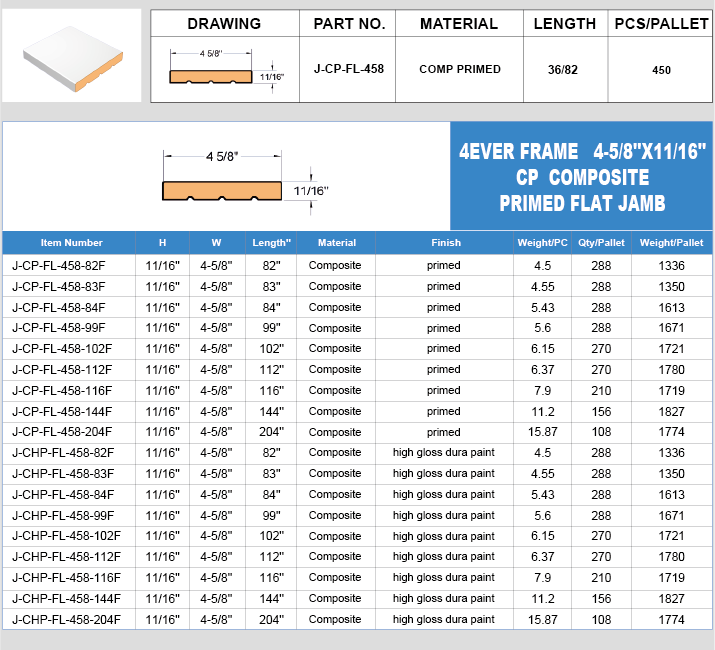Click the Item Number column header
Image resolution: width=715 pixels, height=650 pixels.
coord(72,243)
